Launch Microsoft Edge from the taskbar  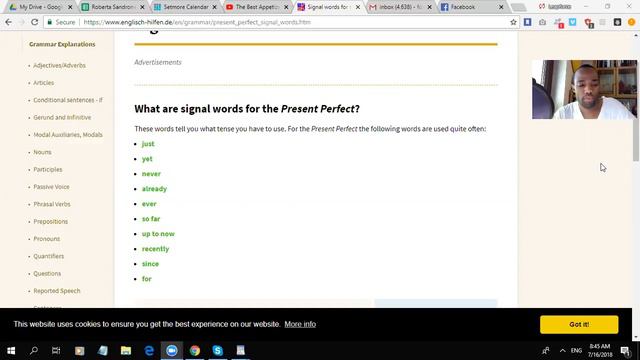pos(149,351)
